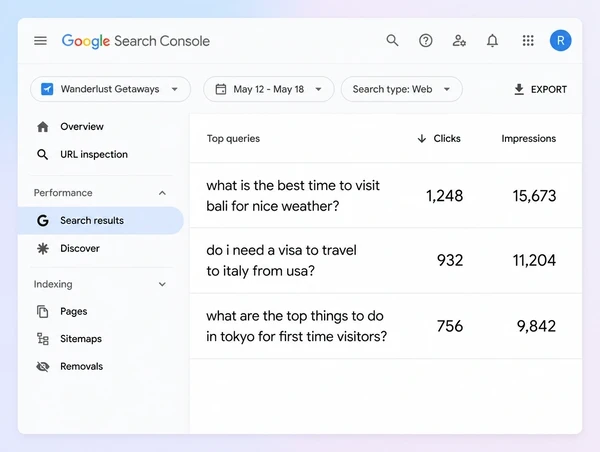The image size is (600, 452).
Task: Select the Tokyo top things query
Action: pyautogui.click(x=297, y=326)
